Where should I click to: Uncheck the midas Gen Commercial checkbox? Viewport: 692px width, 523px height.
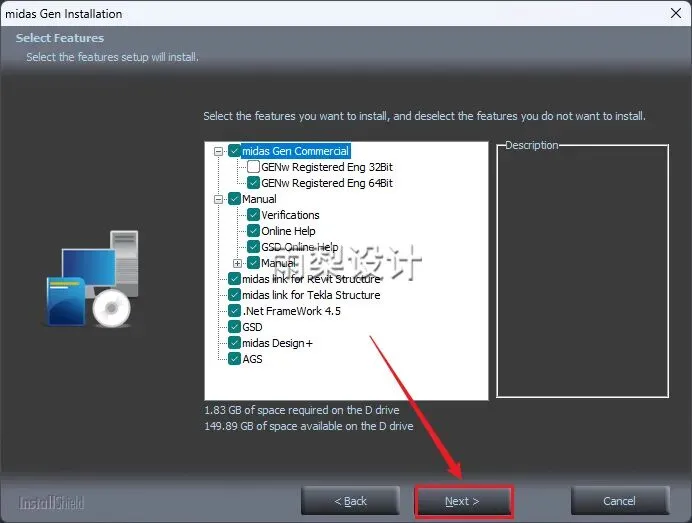[234, 151]
